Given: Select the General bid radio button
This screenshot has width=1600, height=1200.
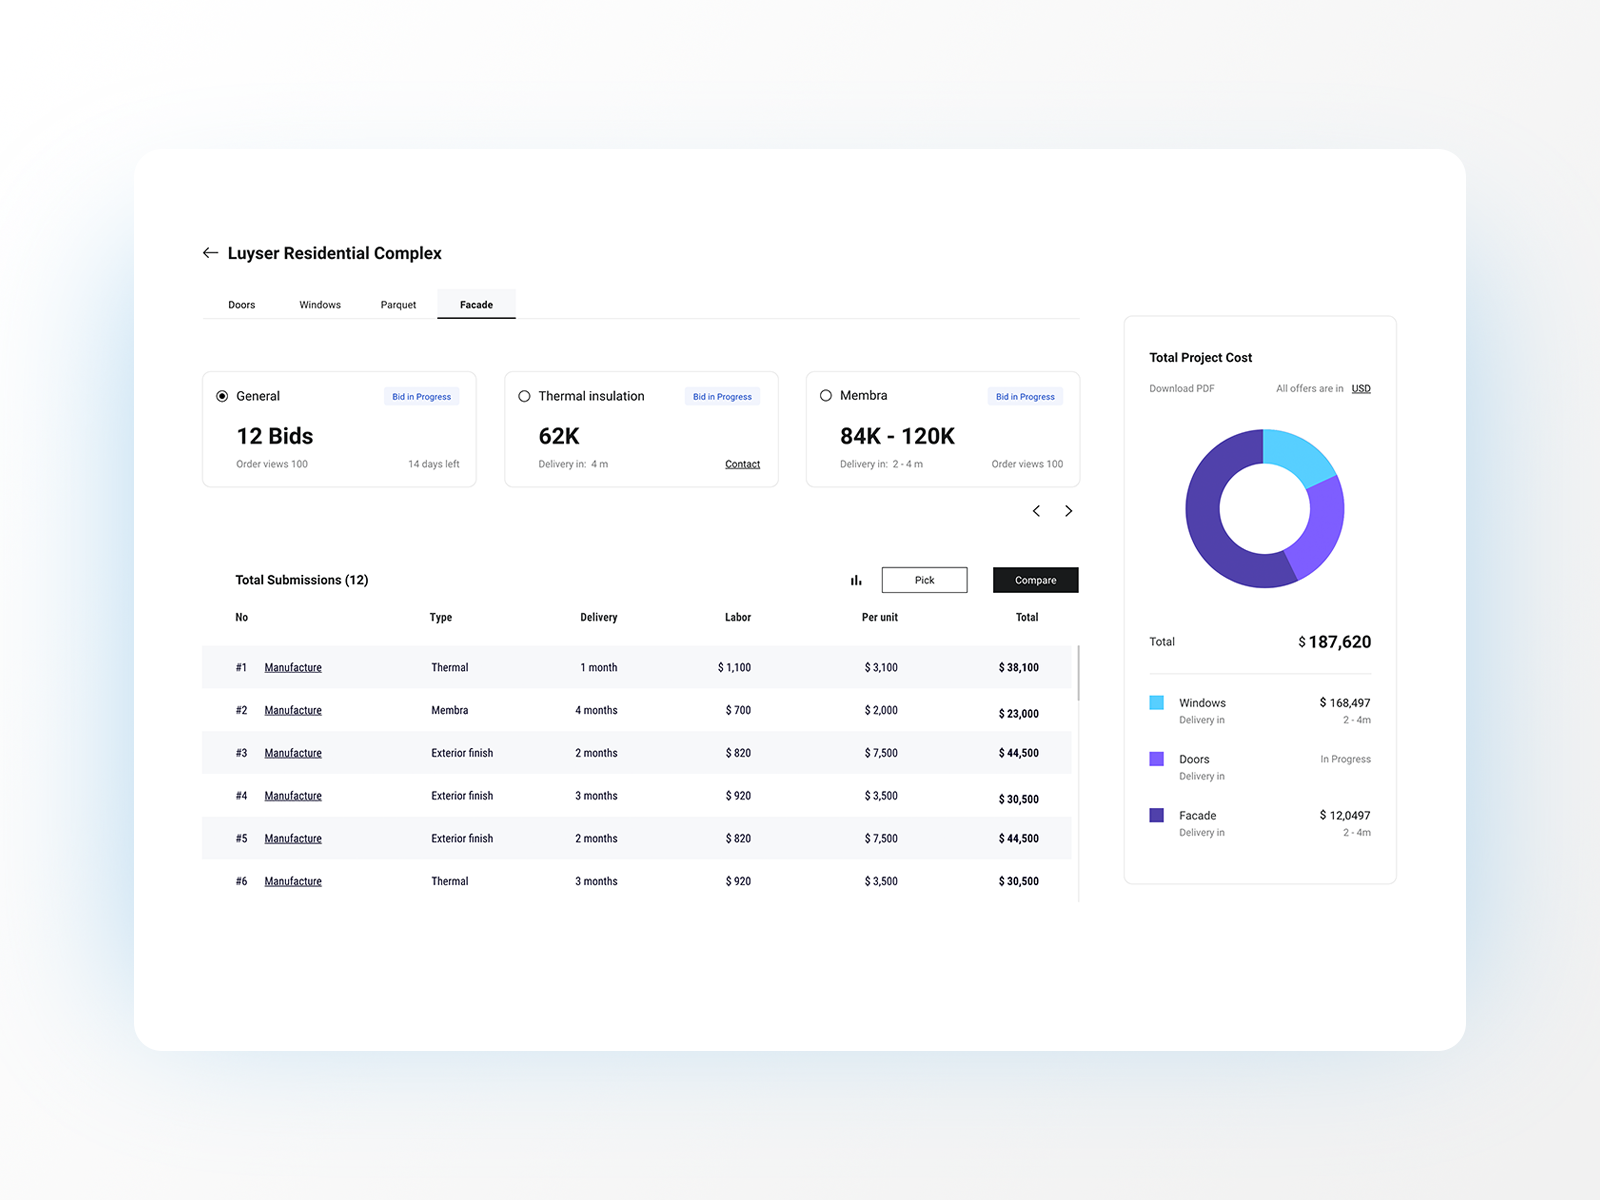Looking at the screenshot, I should [221, 395].
